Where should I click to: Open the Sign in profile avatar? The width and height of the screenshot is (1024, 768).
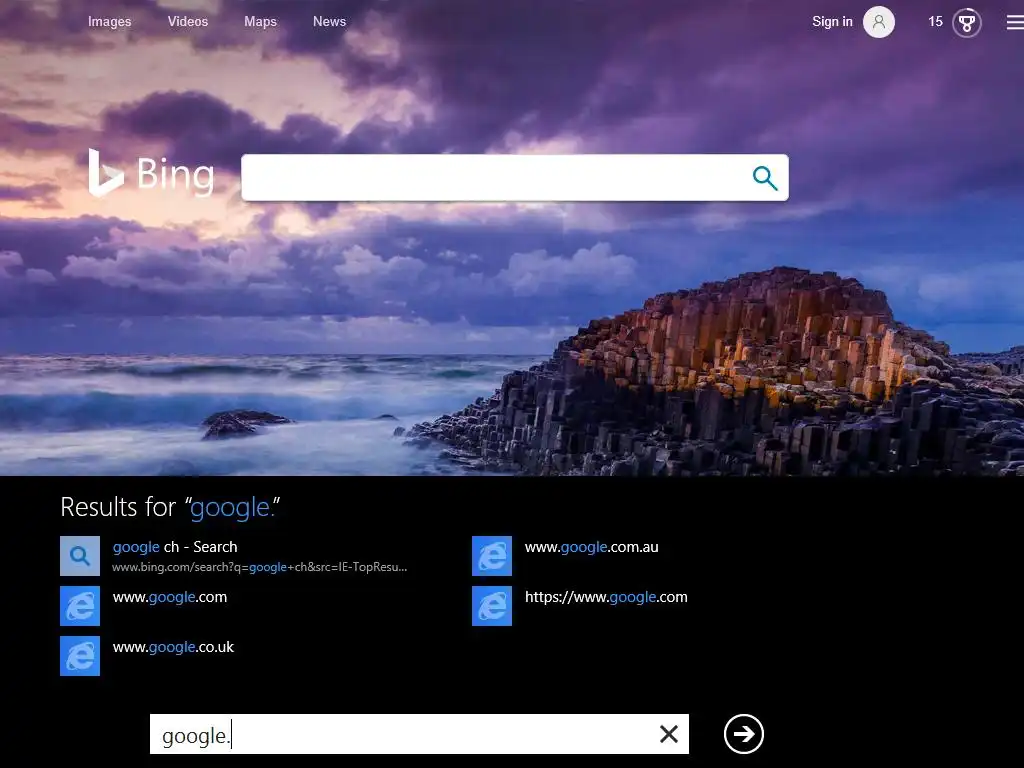[x=878, y=22]
